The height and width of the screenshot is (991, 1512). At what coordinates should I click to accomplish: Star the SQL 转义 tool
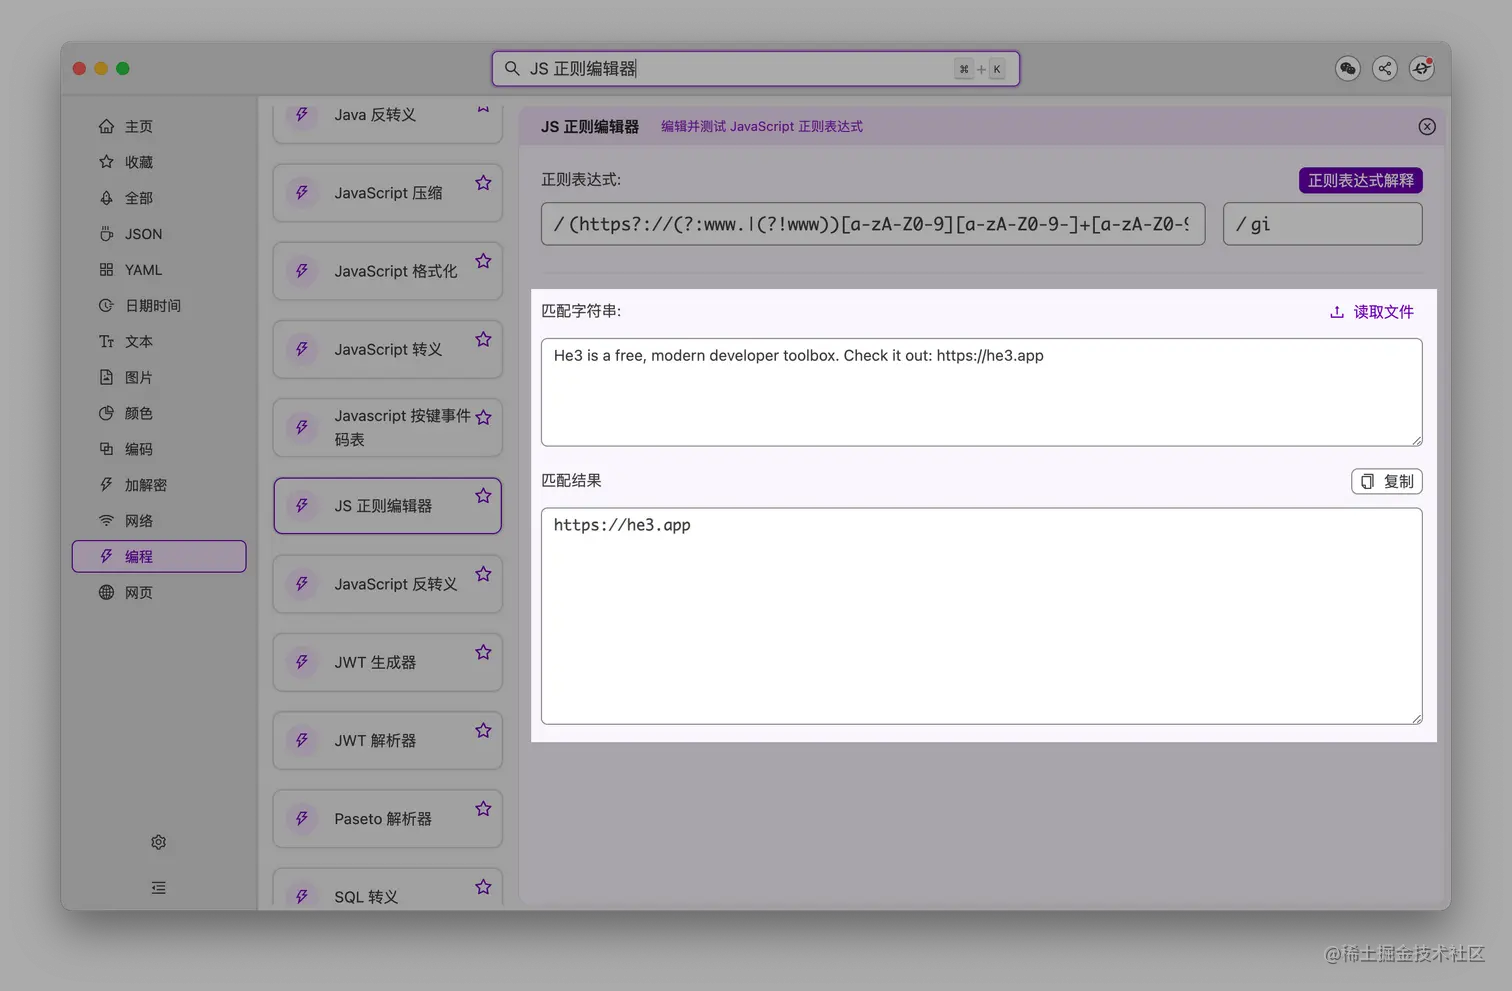pos(483,887)
